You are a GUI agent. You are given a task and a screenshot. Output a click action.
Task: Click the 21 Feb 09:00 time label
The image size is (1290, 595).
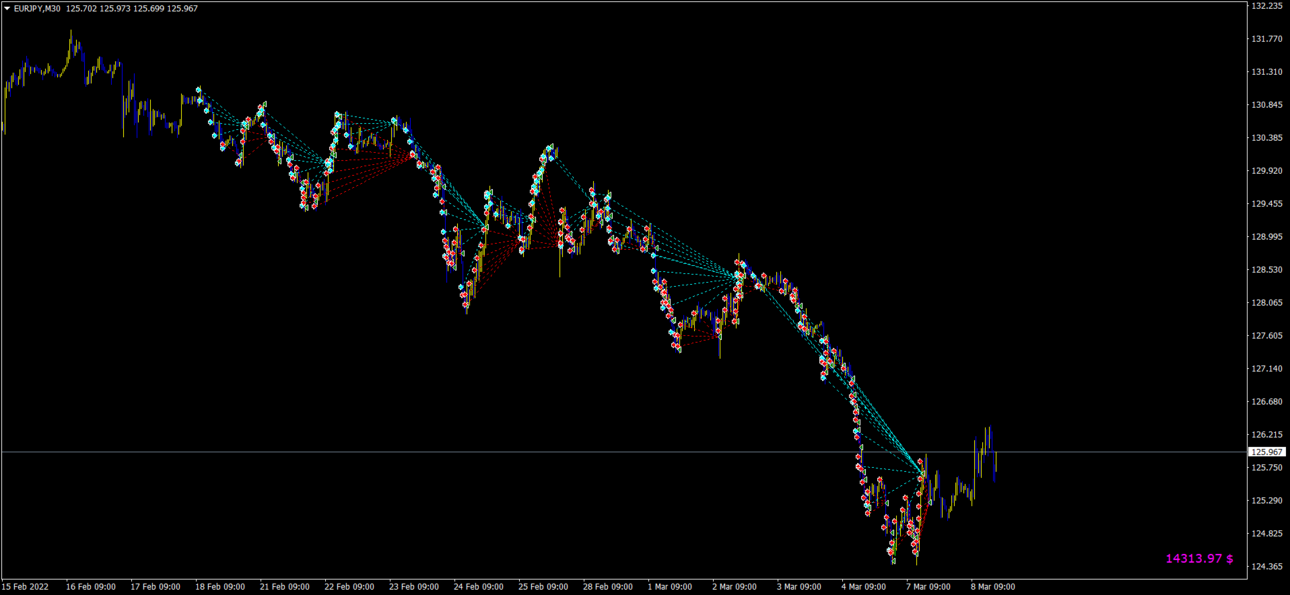[x=285, y=587]
